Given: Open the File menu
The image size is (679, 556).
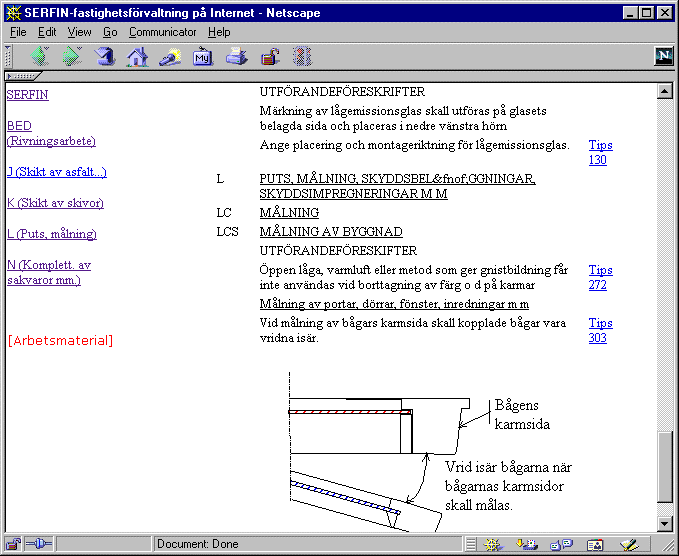Looking at the screenshot, I should point(18,32).
